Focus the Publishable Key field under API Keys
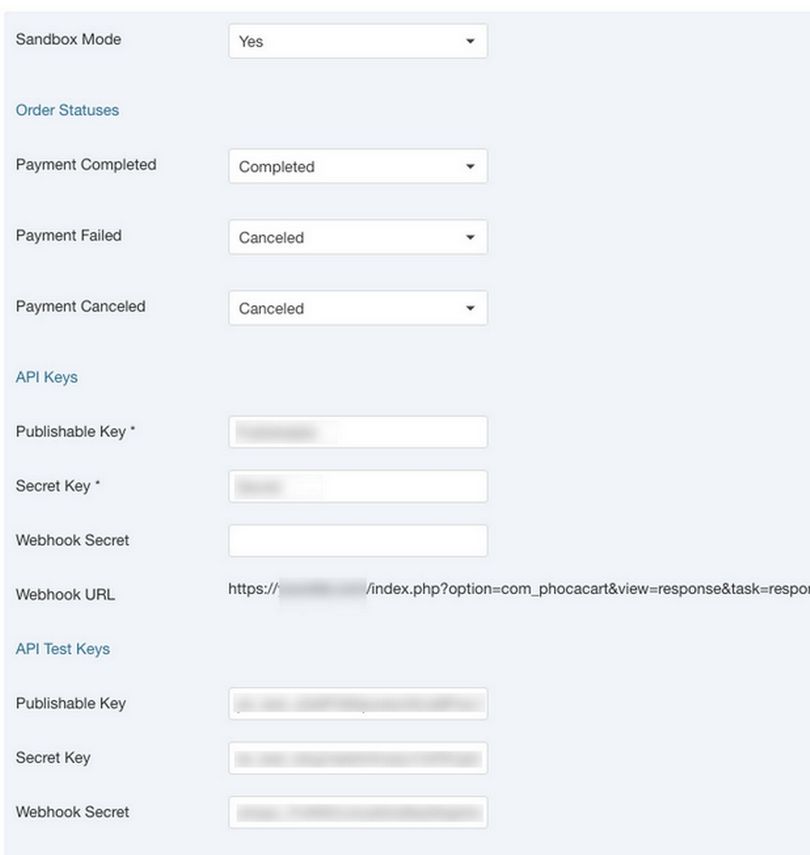The height and width of the screenshot is (855, 810). click(x=357, y=432)
